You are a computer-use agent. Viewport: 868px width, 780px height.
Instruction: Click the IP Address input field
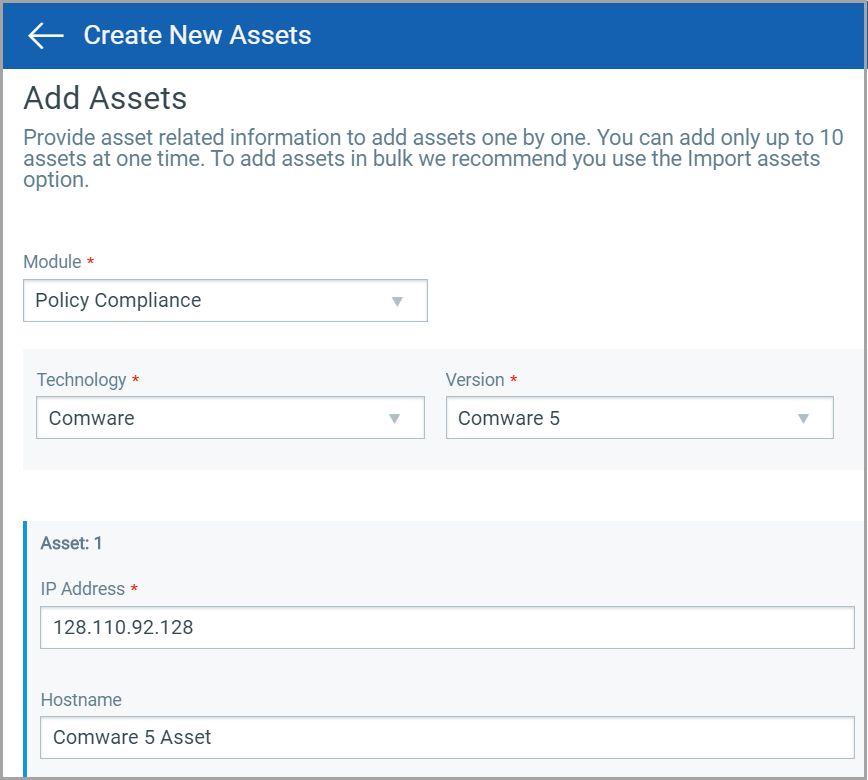(x=447, y=627)
